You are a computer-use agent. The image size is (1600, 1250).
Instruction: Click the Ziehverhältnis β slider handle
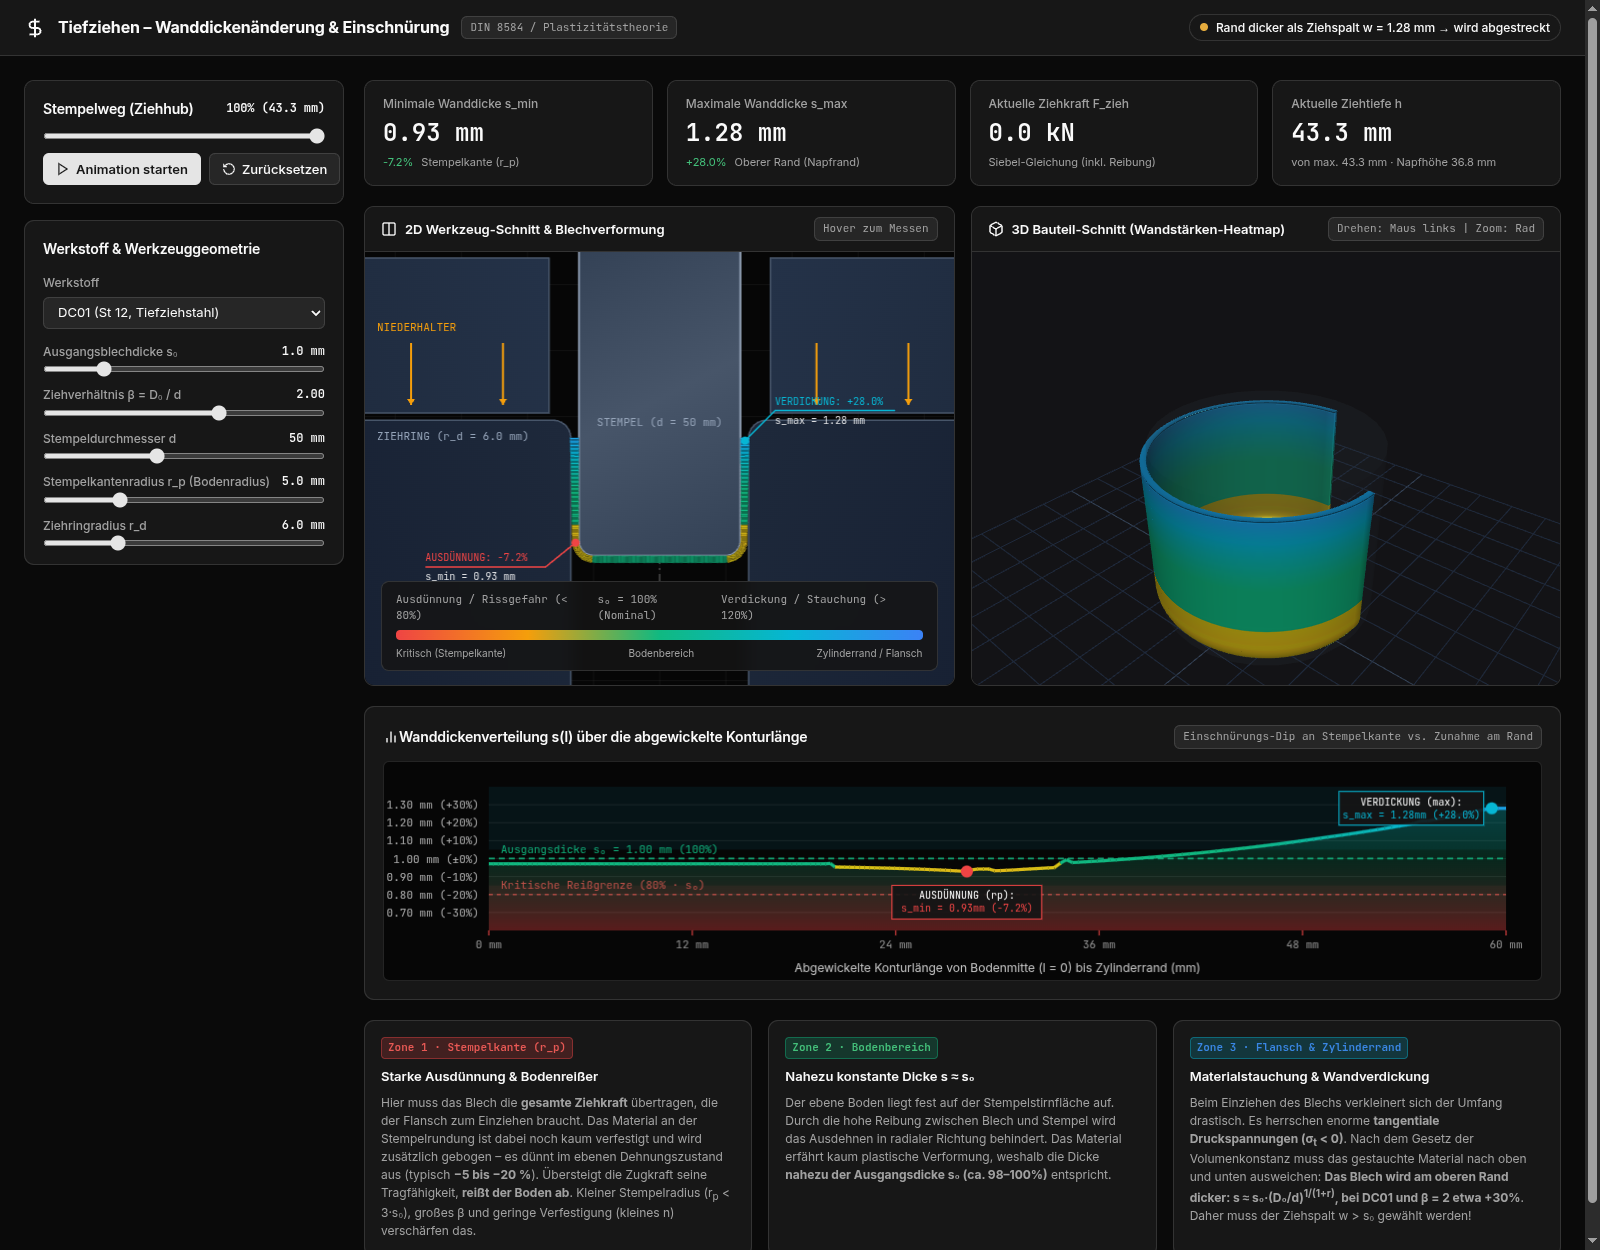(x=219, y=413)
